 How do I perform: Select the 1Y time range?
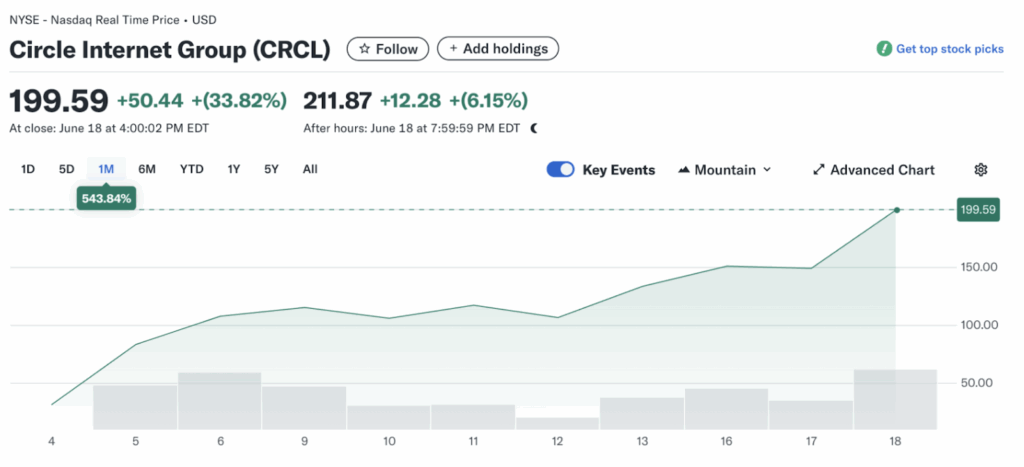pos(234,169)
